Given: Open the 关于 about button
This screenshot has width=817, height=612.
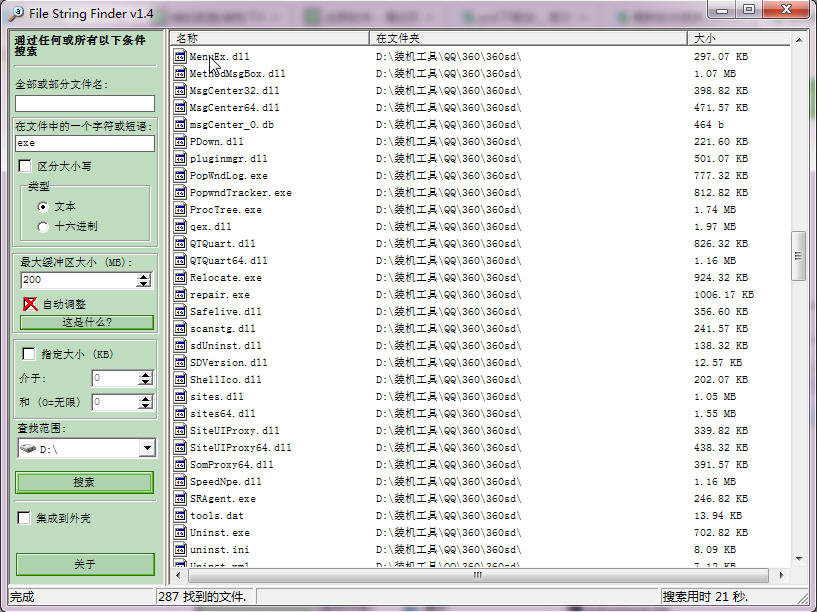Looking at the screenshot, I should pyautogui.click(x=85, y=565).
